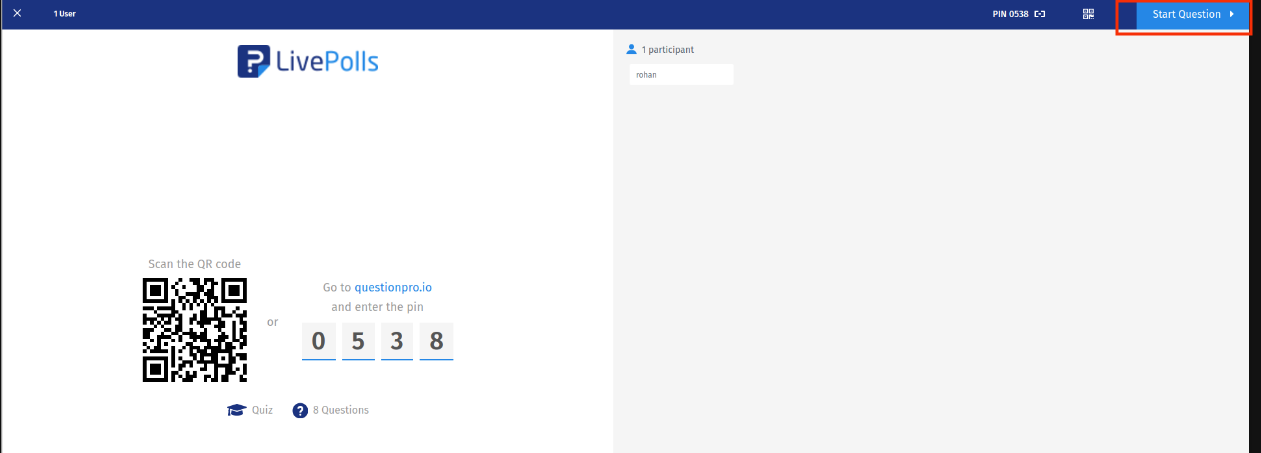Viewport: 1261px width, 453px height.
Task: Click the Start Question button
Action: pos(1192,14)
